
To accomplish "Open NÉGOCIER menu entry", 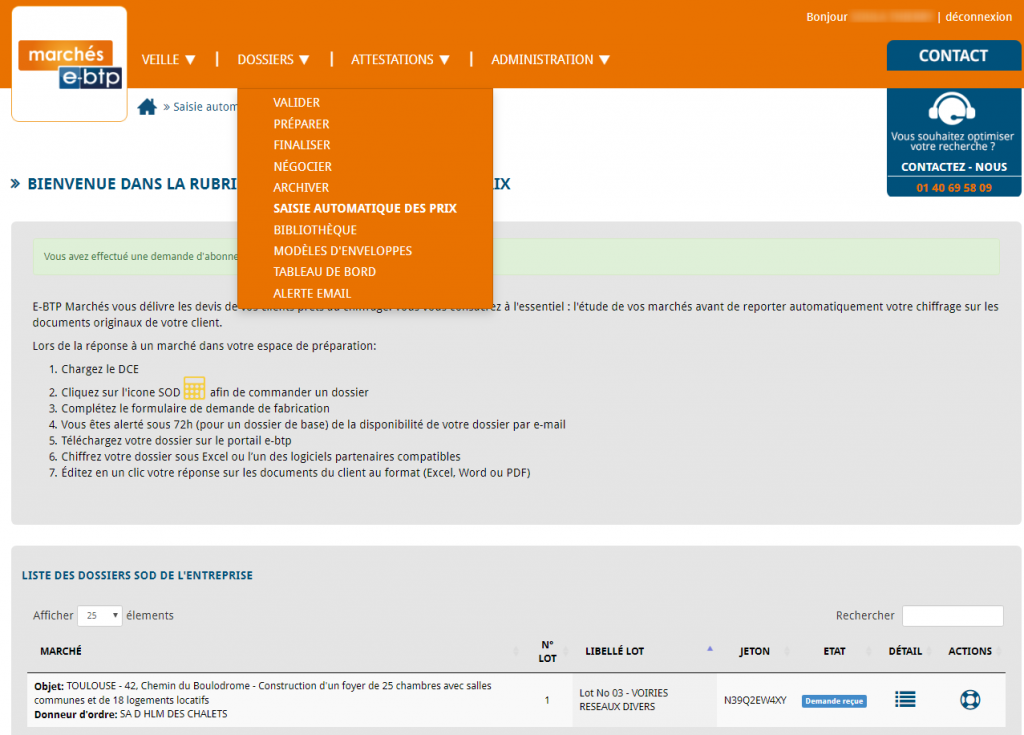I will 302,167.
